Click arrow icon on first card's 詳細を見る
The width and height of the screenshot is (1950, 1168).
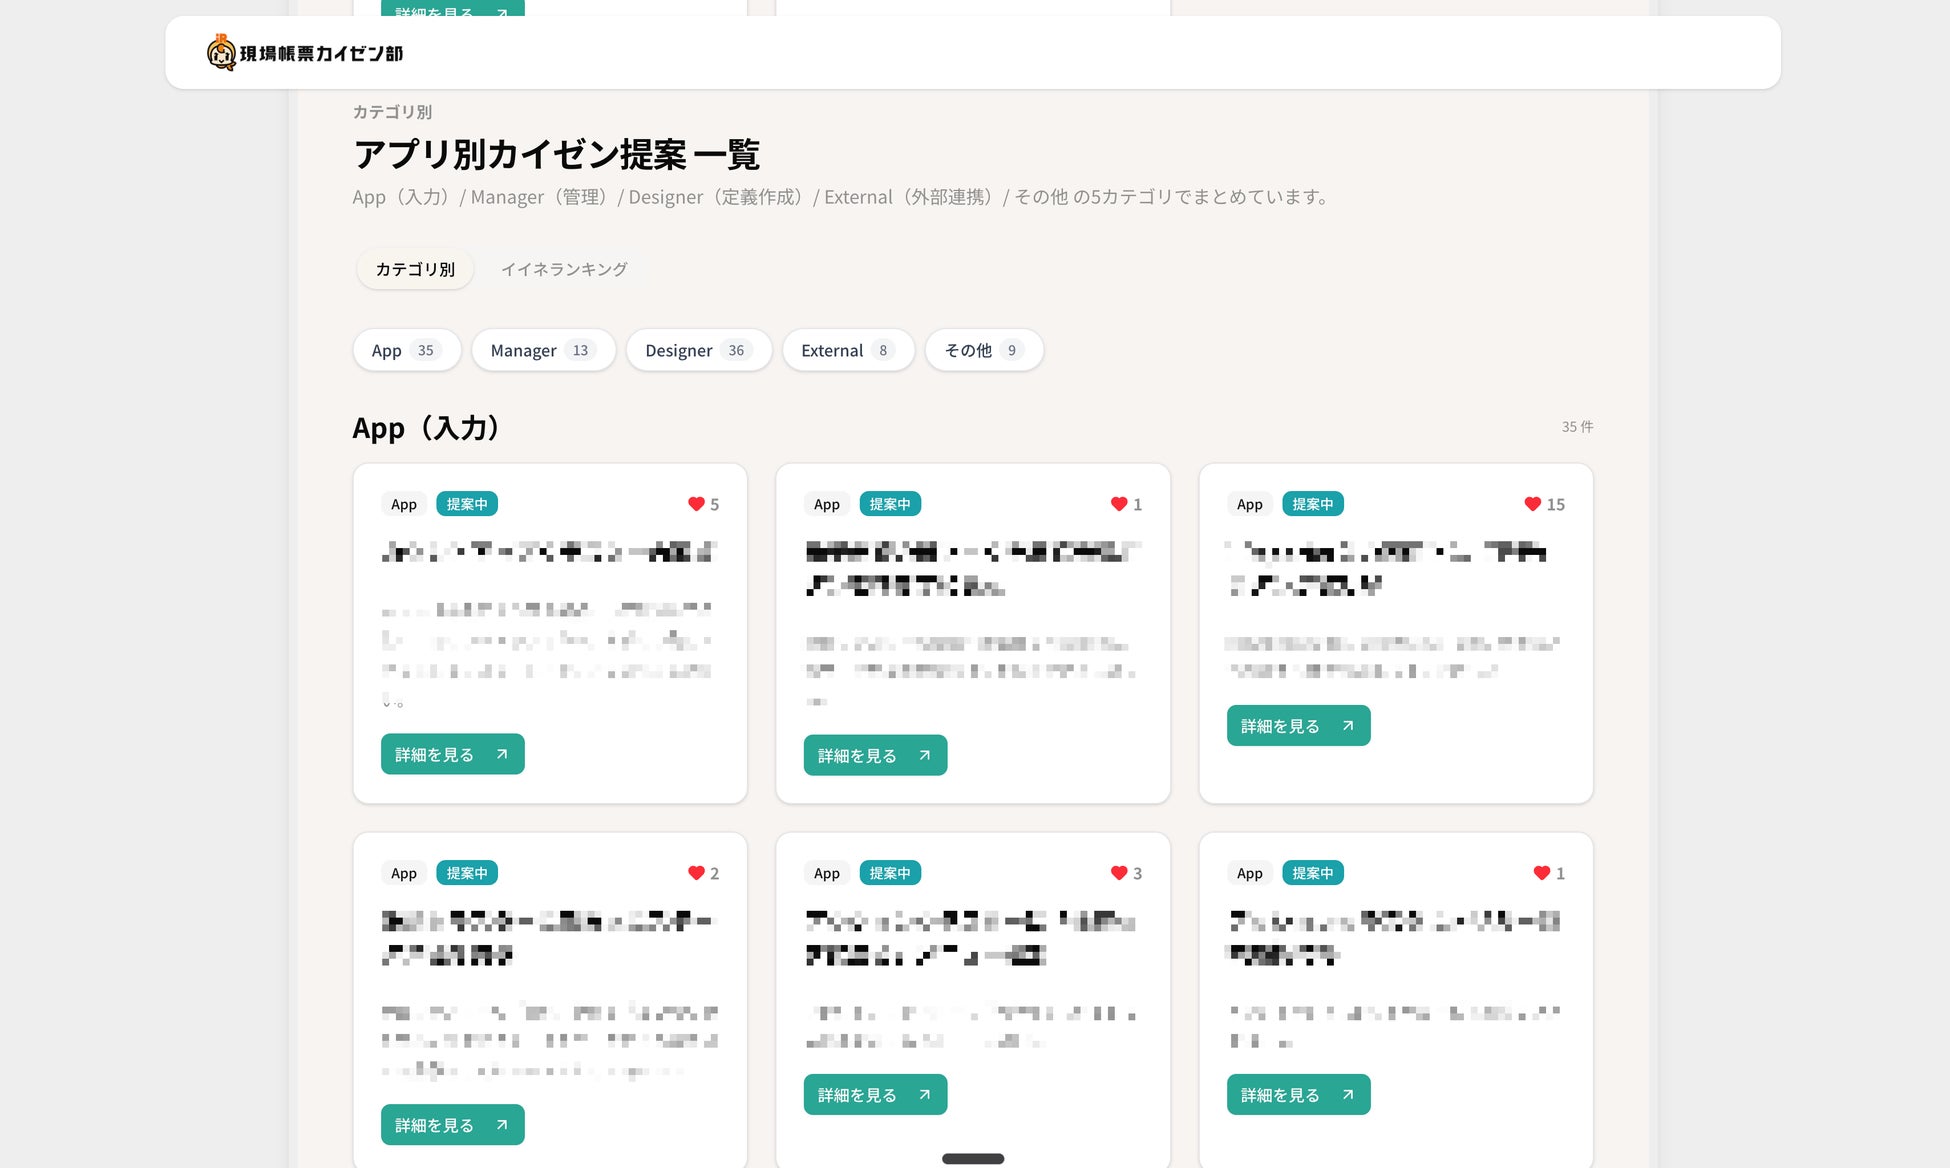pos(502,754)
